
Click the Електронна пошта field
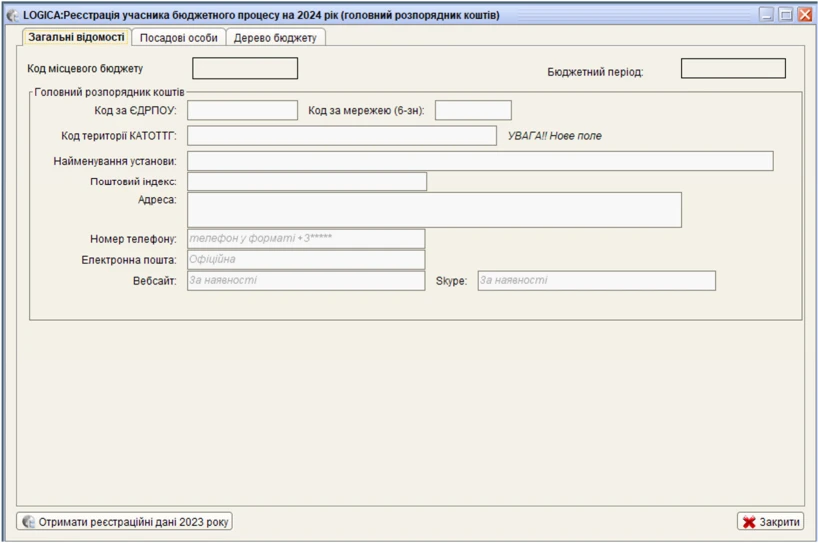coord(306,260)
